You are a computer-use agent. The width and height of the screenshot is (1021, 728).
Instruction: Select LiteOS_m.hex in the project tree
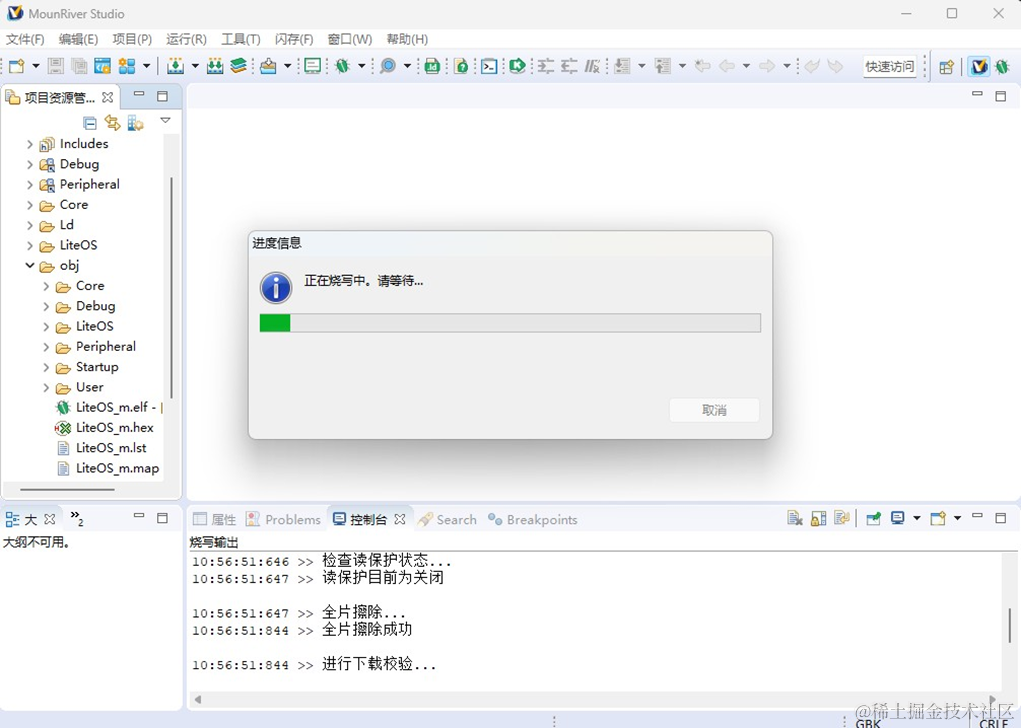pos(113,427)
